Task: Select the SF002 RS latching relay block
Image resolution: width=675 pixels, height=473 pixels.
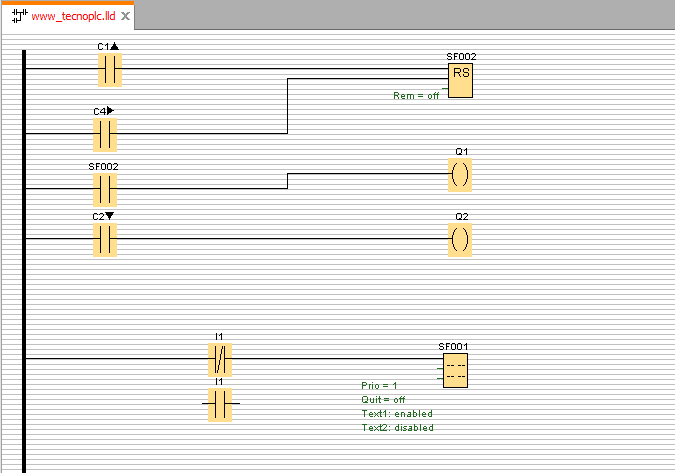Action: (460, 80)
